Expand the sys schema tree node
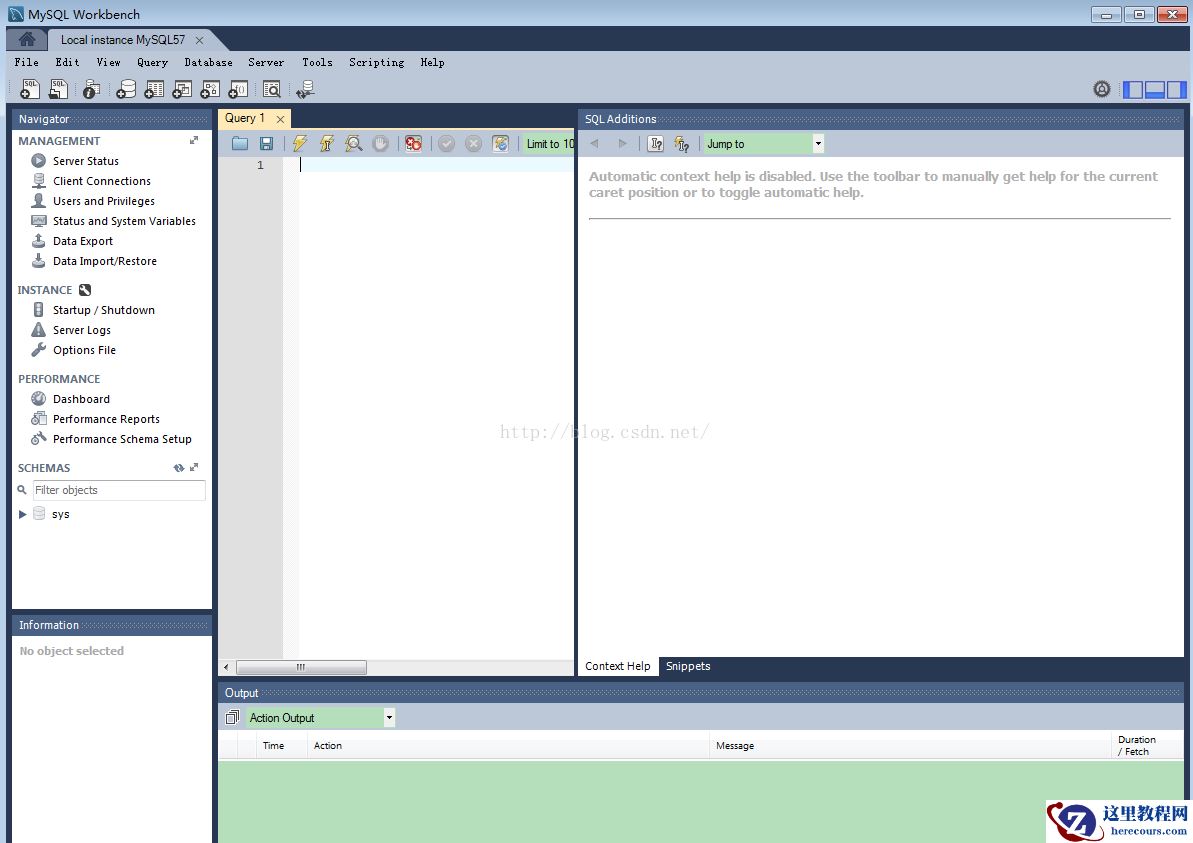 point(23,514)
